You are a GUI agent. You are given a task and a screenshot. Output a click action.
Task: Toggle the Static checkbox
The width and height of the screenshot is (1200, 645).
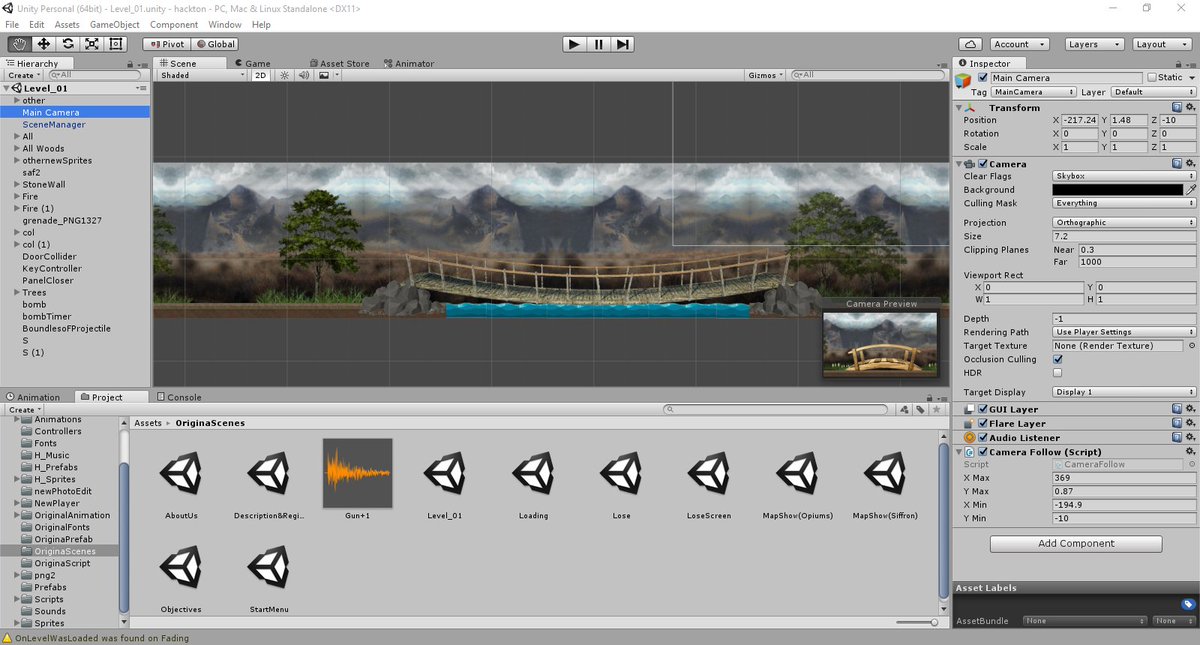[1152, 77]
